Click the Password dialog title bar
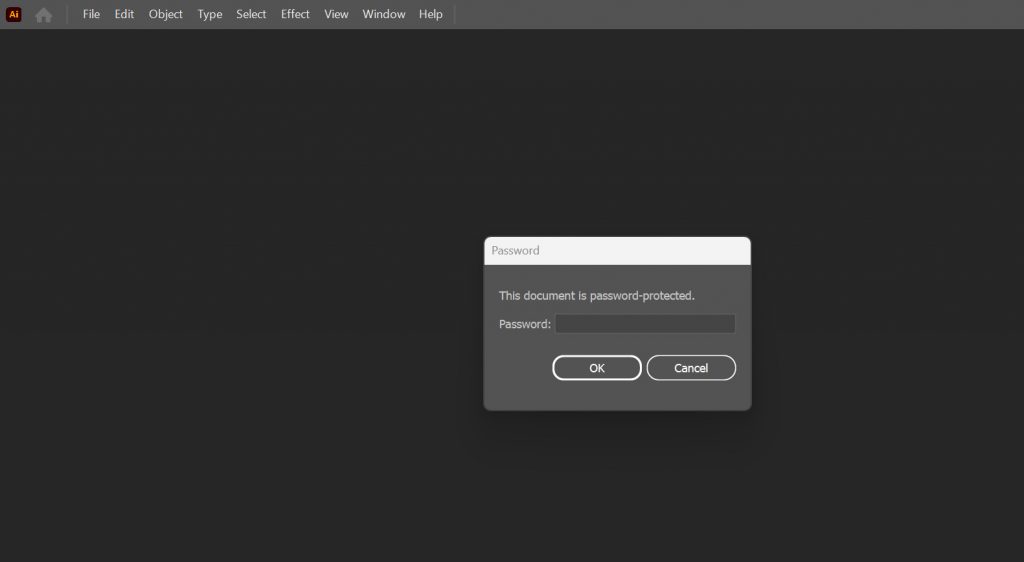1024x562 pixels. tap(617, 250)
